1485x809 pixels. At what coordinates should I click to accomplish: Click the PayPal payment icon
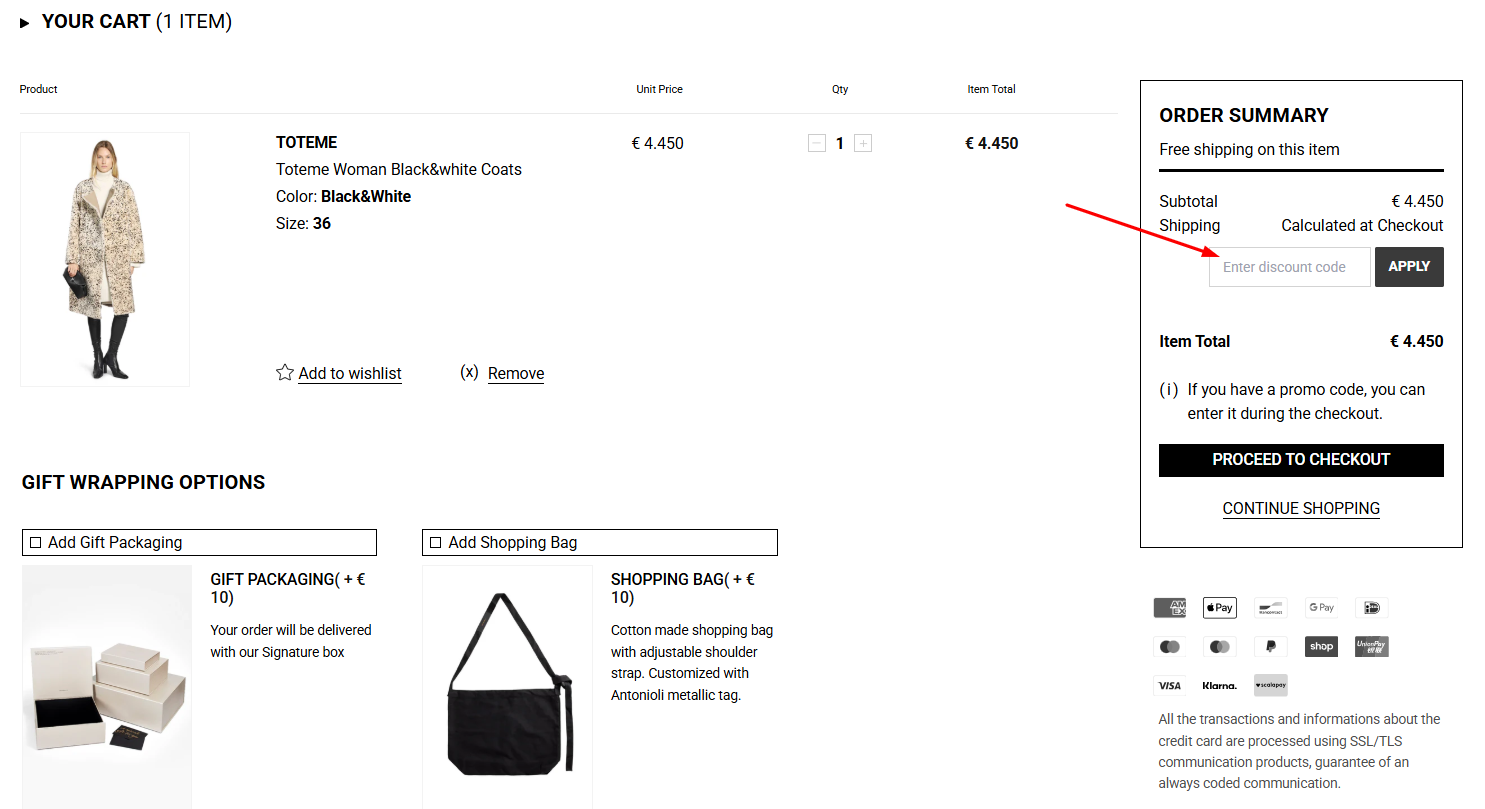click(1270, 647)
